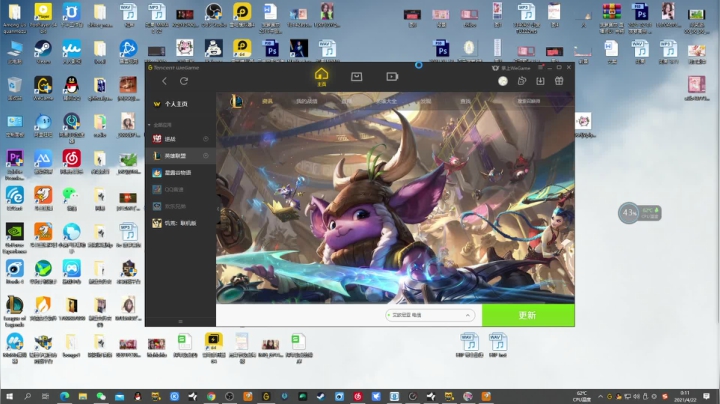The image size is (720, 404).
Task: Click the sidebar bottom menu handle
Action: point(180,321)
